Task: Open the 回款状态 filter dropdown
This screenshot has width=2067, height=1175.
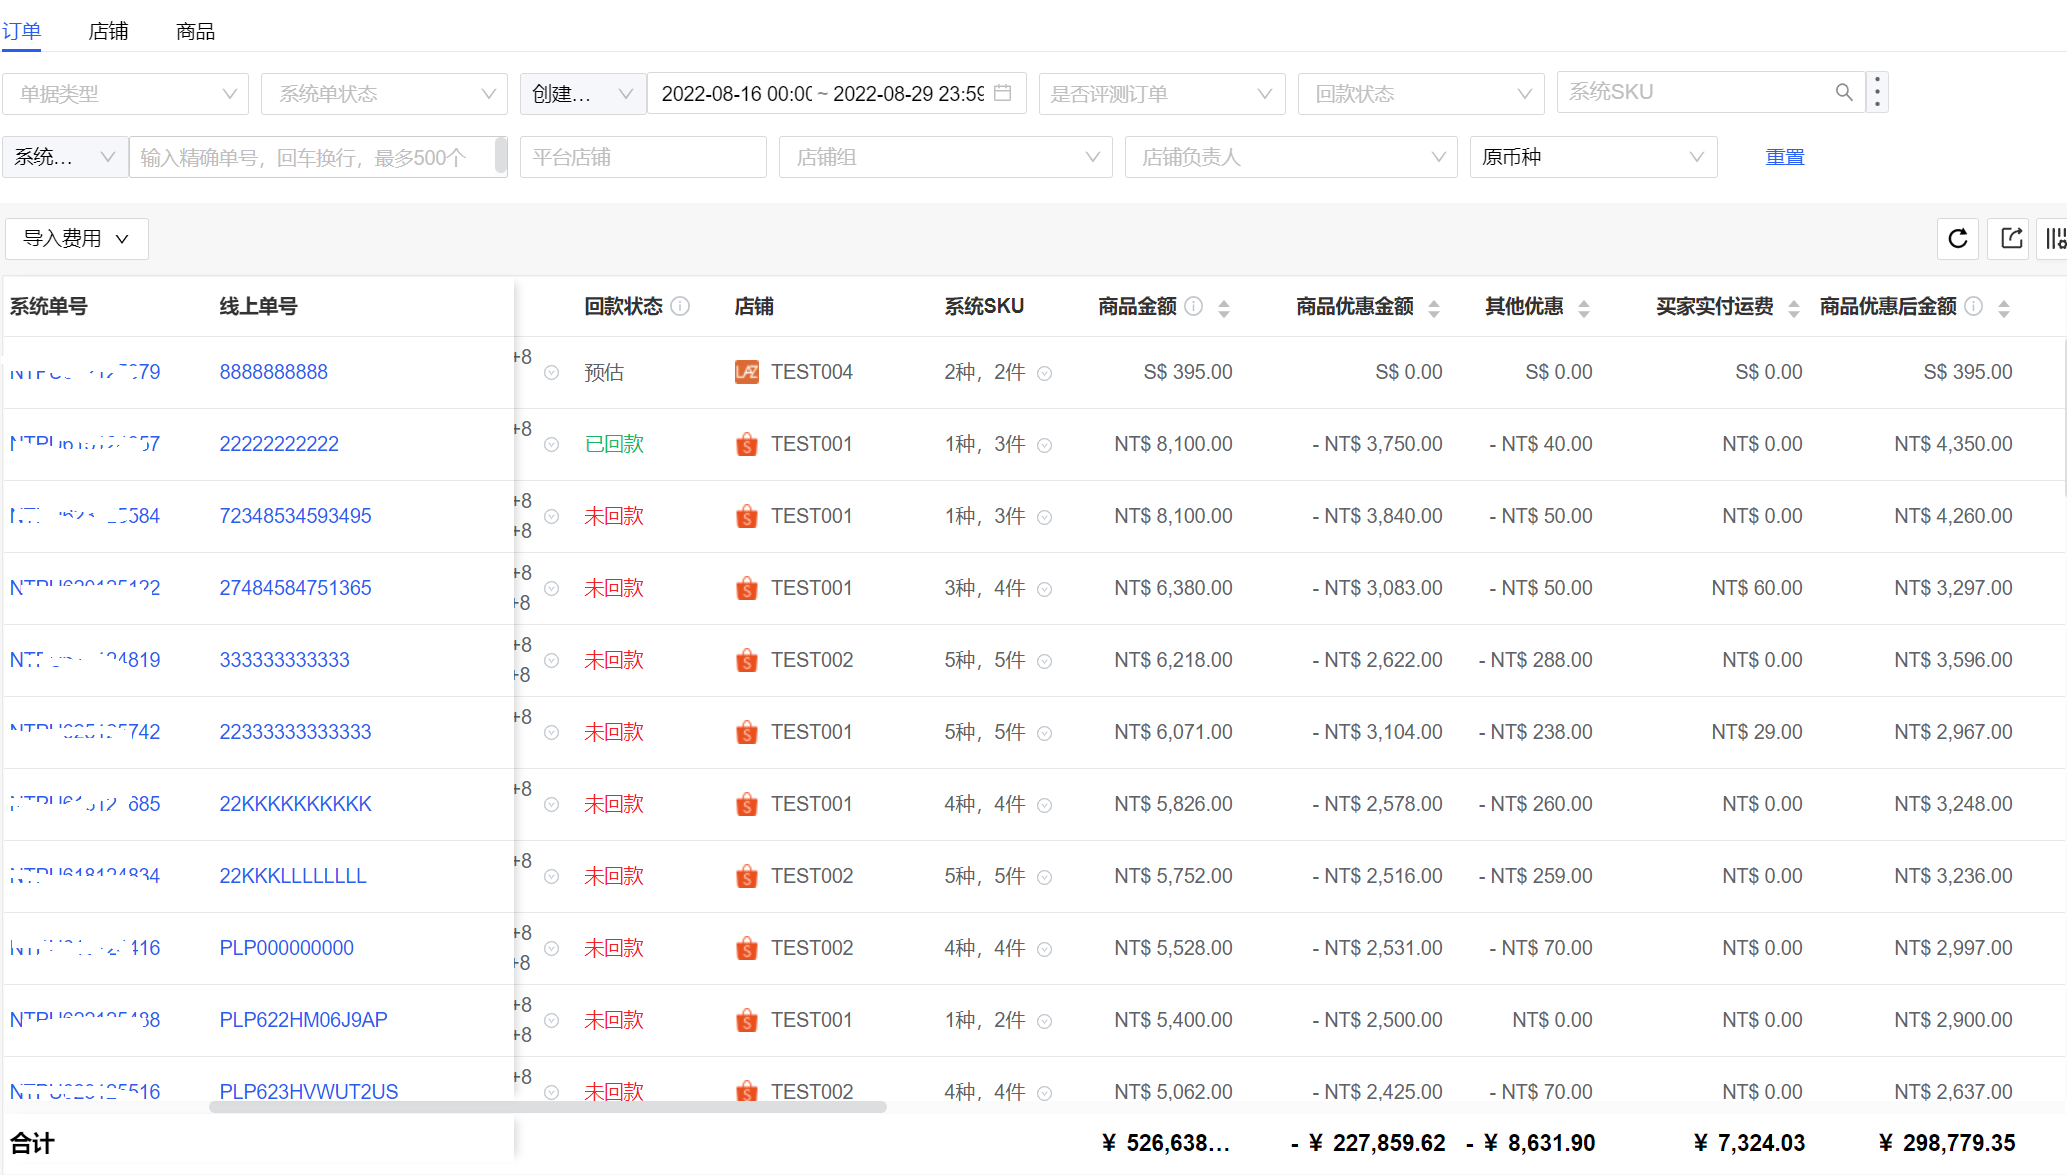Action: click(x=1421, y=93)
